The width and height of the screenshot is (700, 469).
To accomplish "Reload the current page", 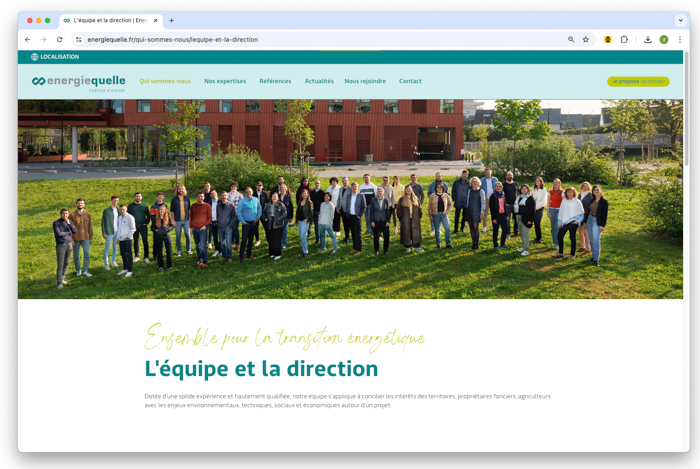I will (x=59, y=40).
